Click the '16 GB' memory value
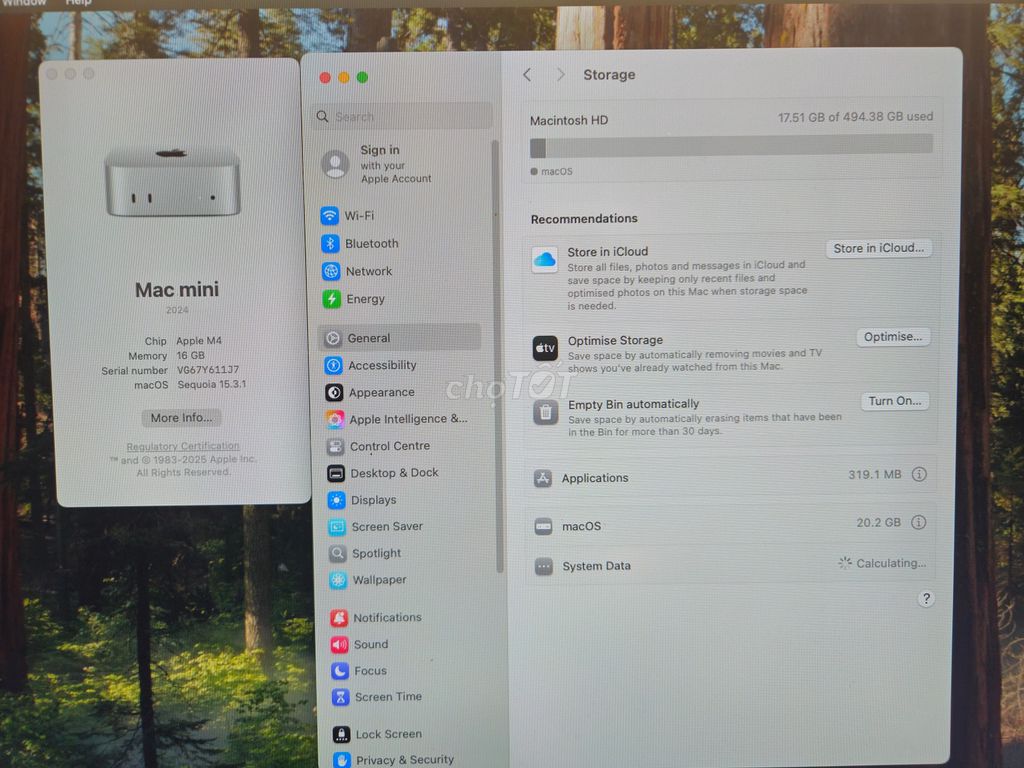Screen dimensions: 1024x768 click(190, 355)
